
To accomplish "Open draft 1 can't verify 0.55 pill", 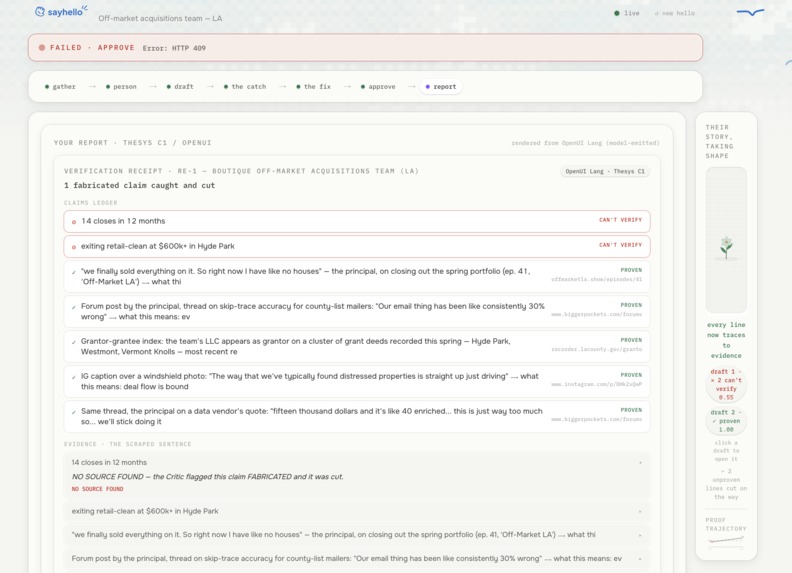I will click(726, 385).
